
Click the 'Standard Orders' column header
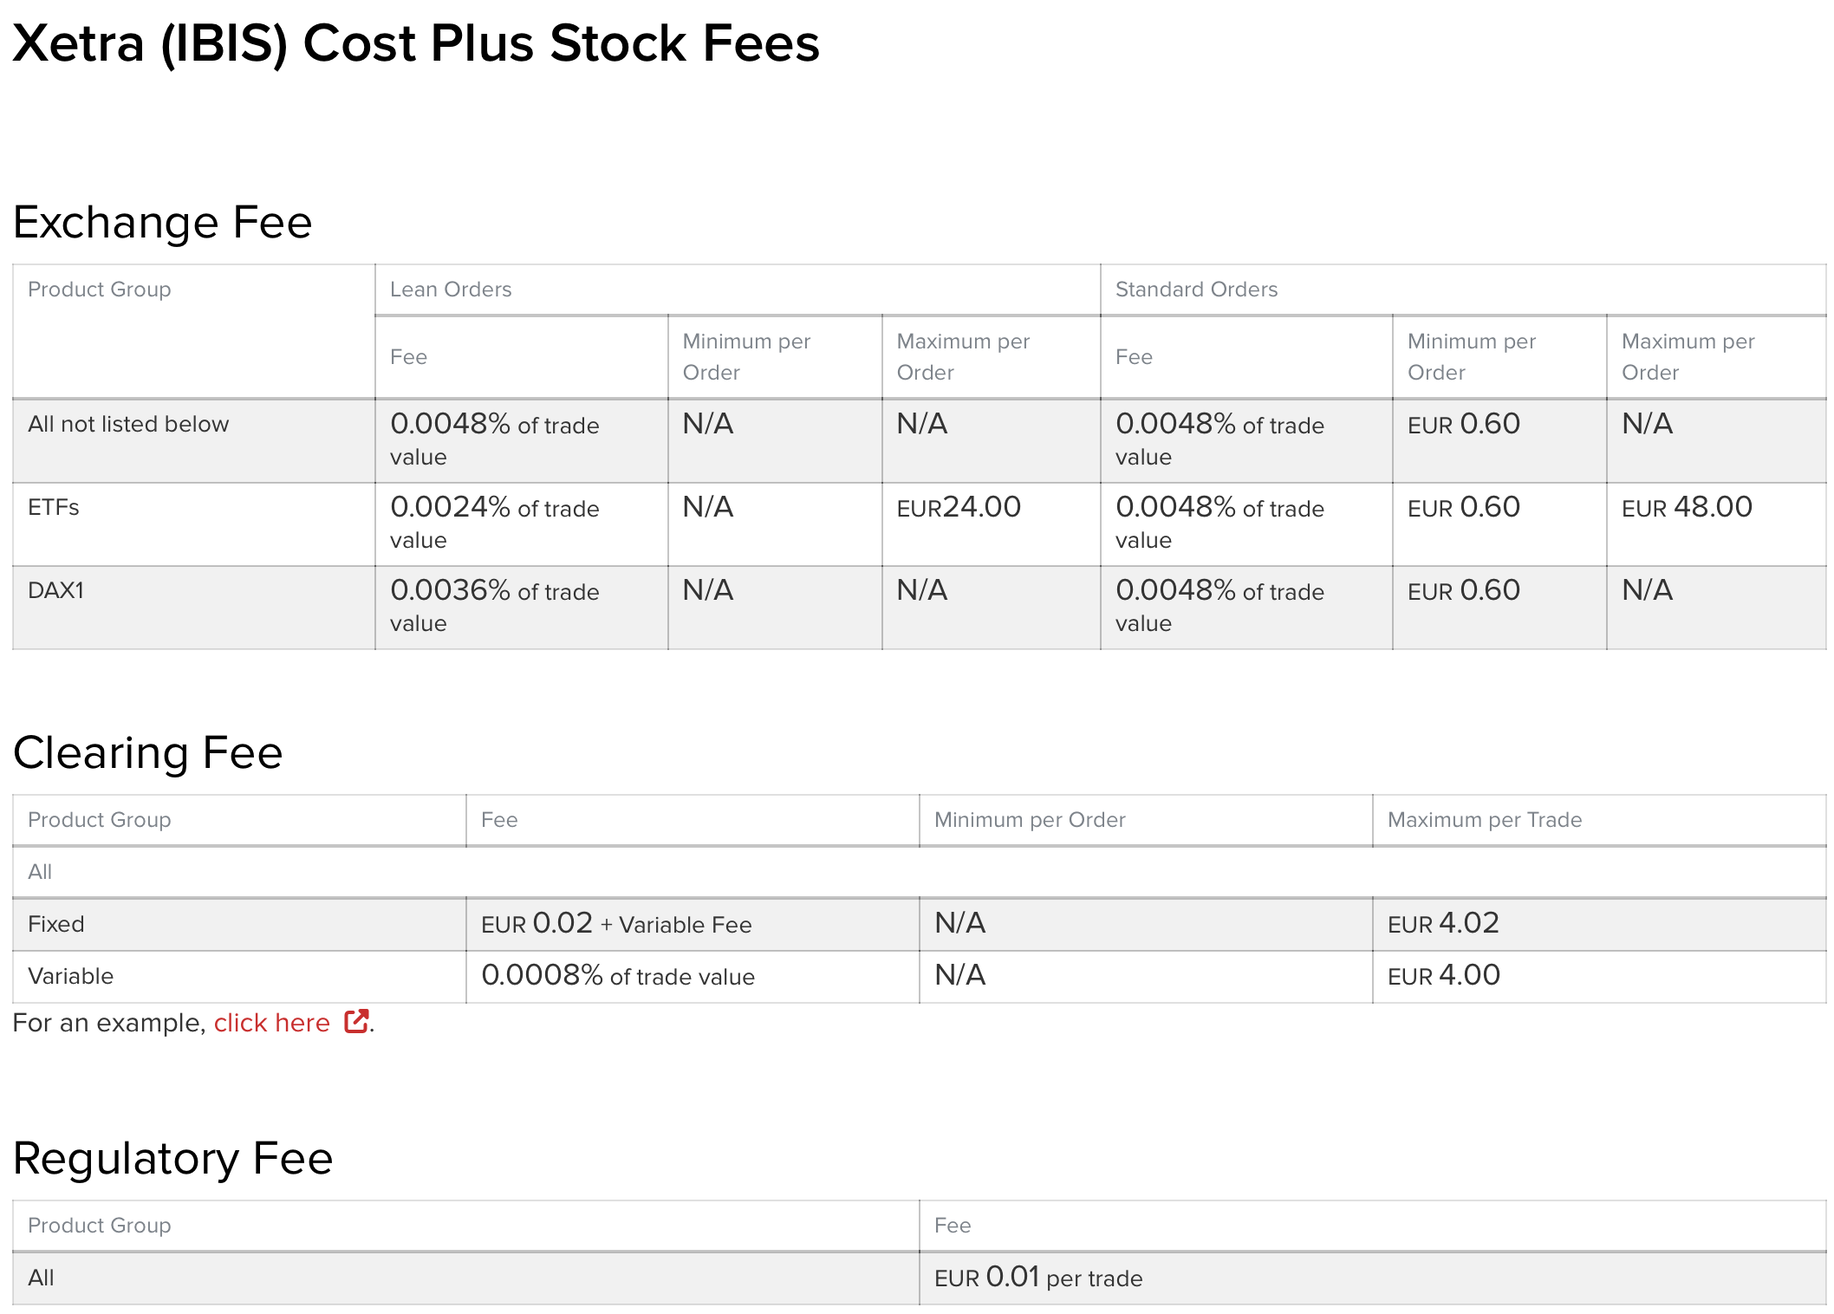coord(1196,290)
